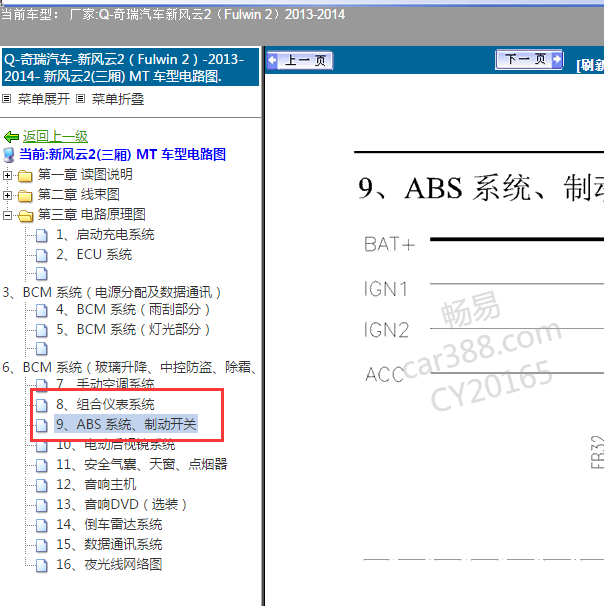Click page icon beside 14、倒车雷达系统

[x=42, y=525]
